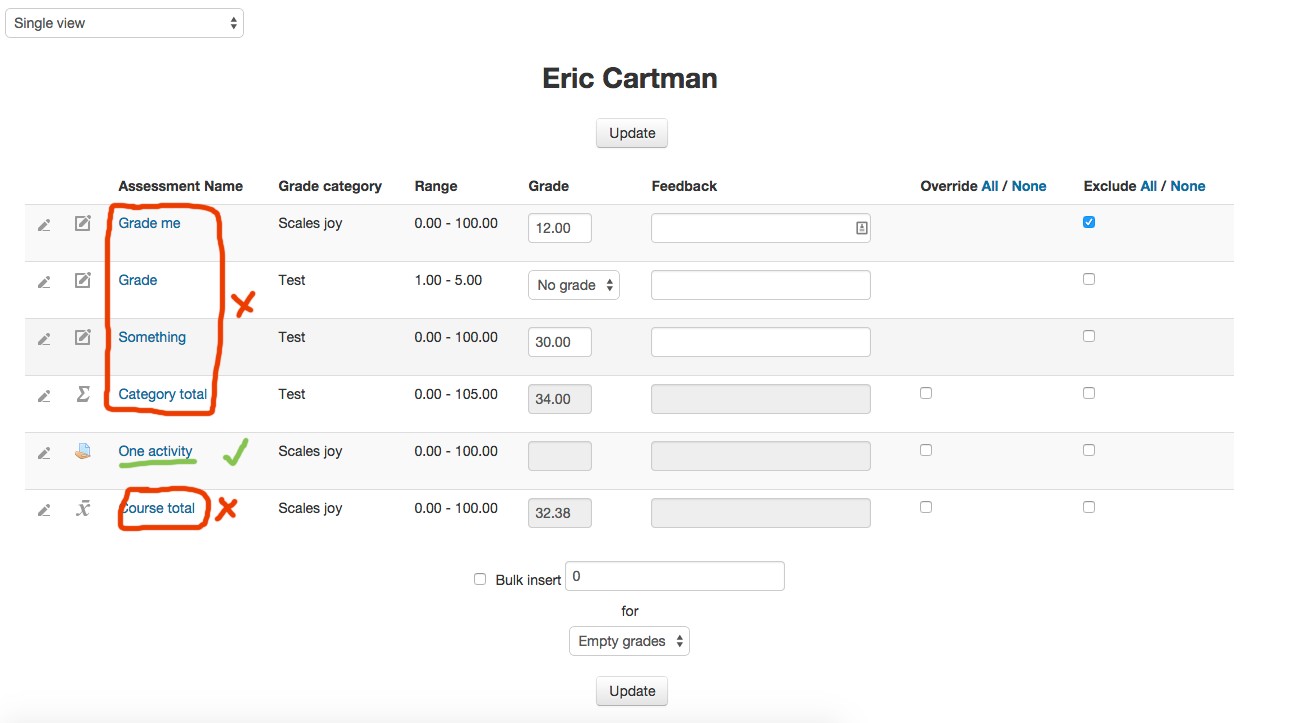Open the Single view dropdown
The width and height of the screenshot is (1300, 723).
click(125, 23)
